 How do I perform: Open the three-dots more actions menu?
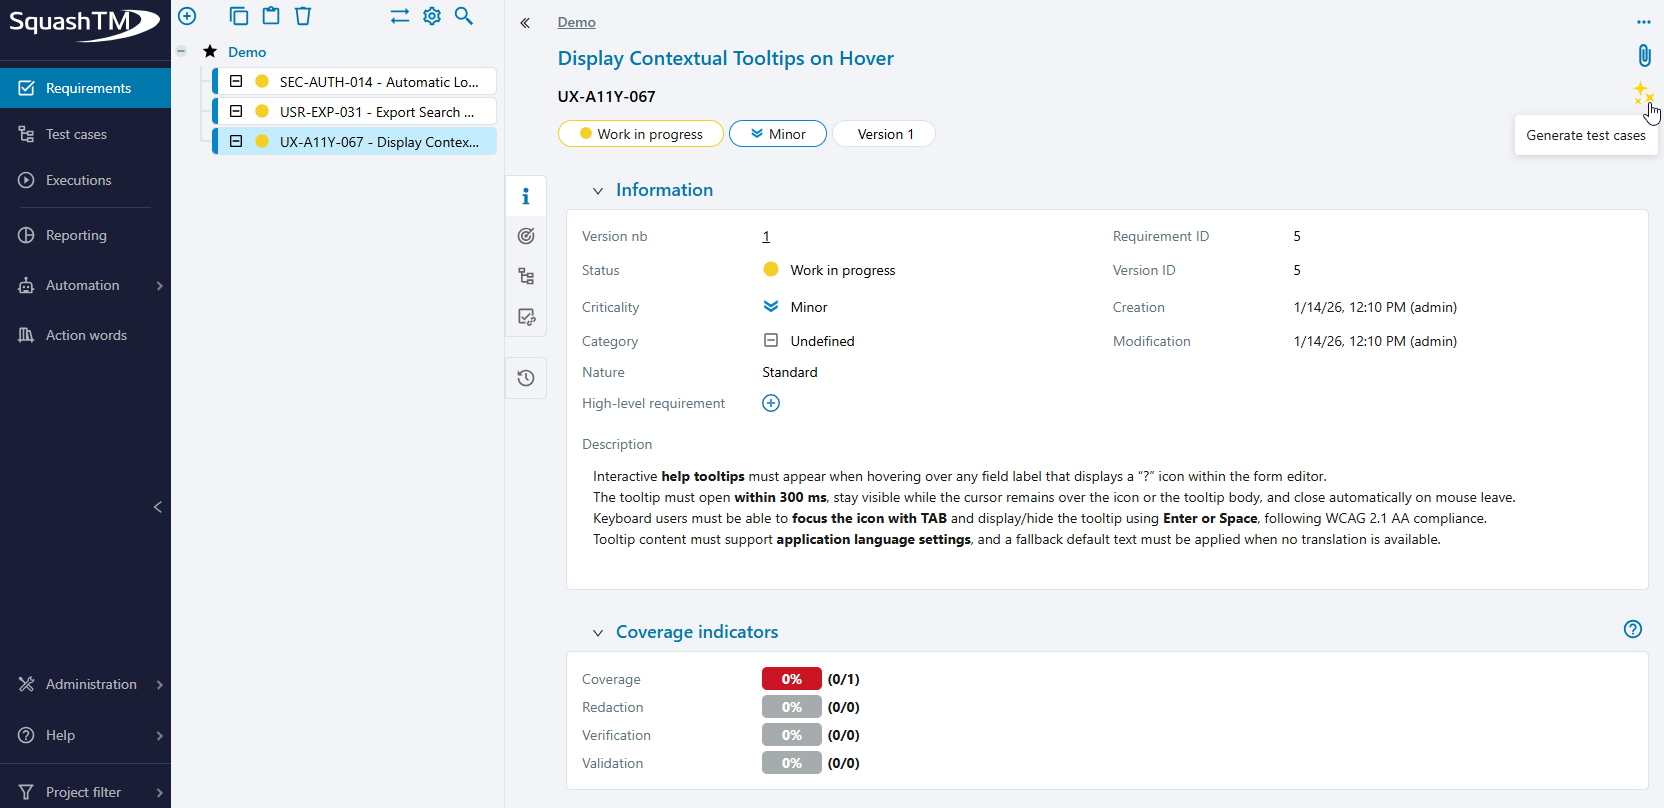(x=1644, y=22)
